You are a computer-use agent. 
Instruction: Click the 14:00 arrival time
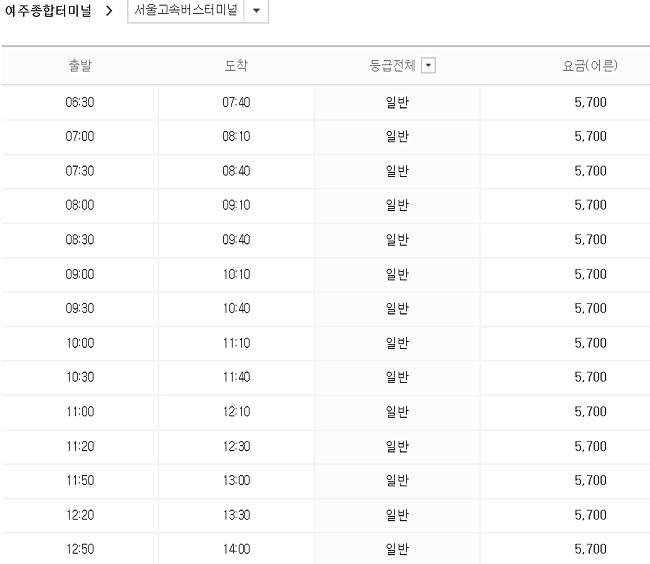pos(236,549)
